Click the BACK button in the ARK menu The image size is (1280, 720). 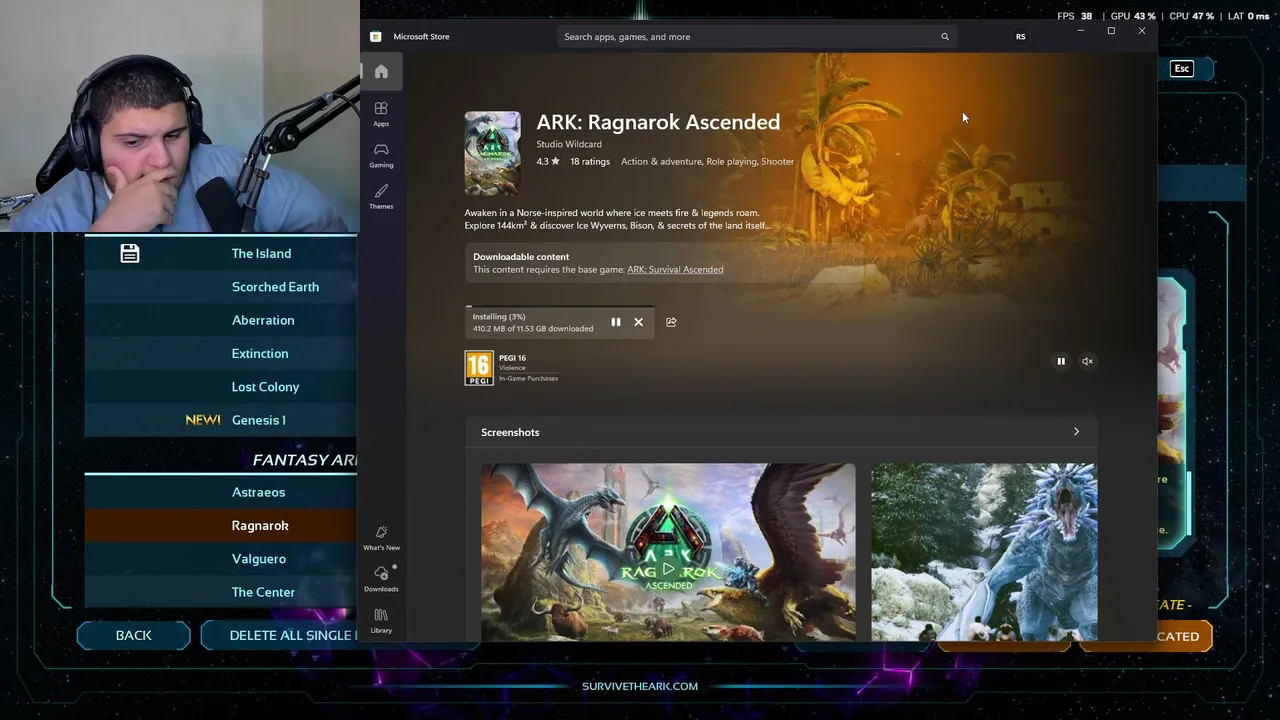point(134,636)
